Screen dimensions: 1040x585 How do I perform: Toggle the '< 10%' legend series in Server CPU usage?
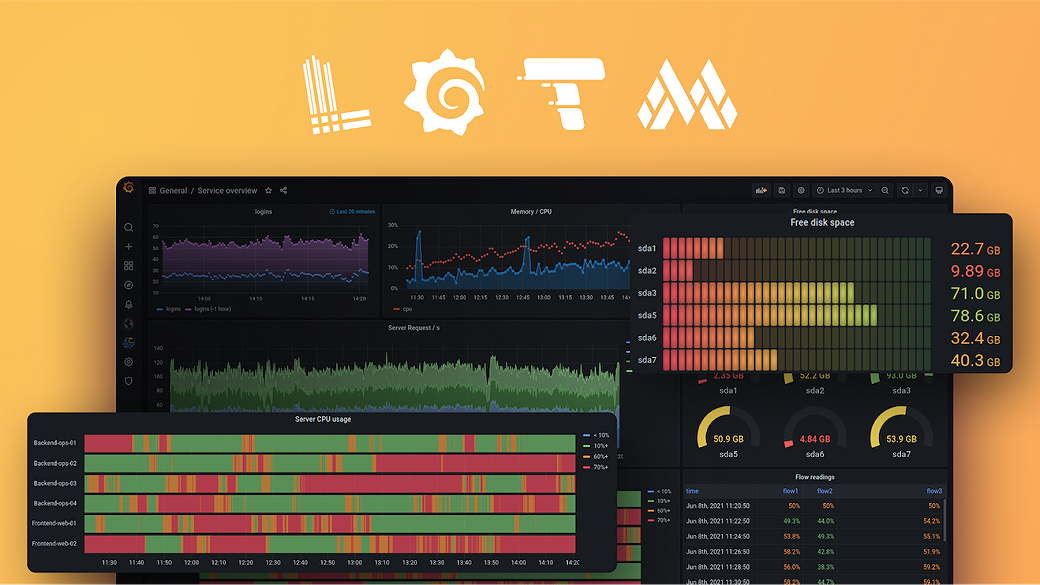[x=600, y=436]
